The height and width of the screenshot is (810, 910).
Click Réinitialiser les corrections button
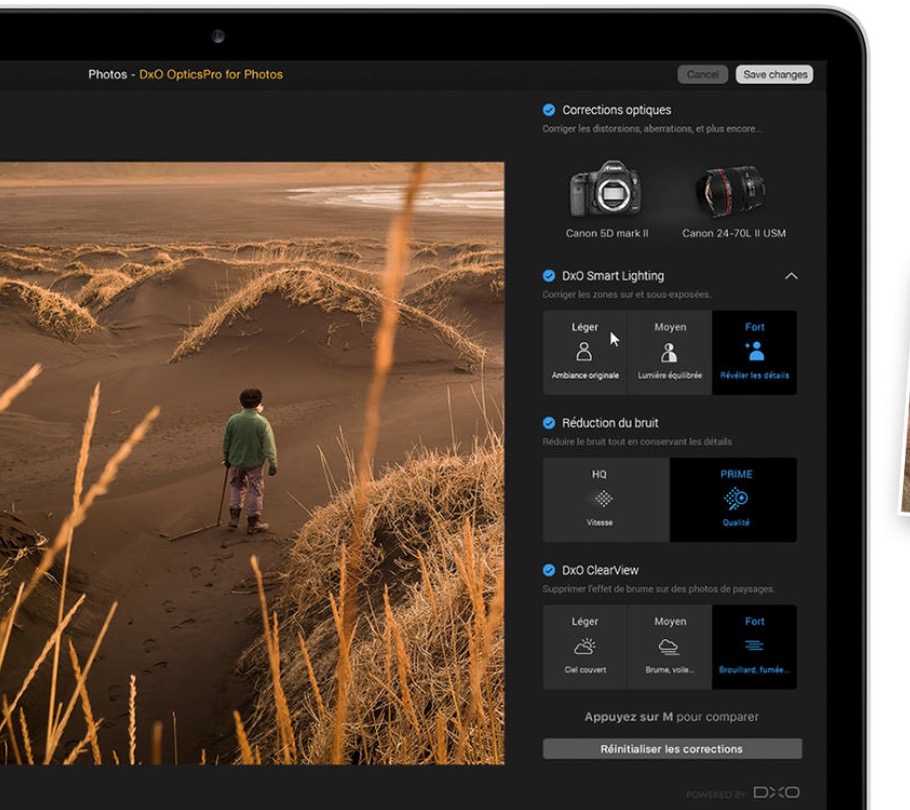click(672, 749)
